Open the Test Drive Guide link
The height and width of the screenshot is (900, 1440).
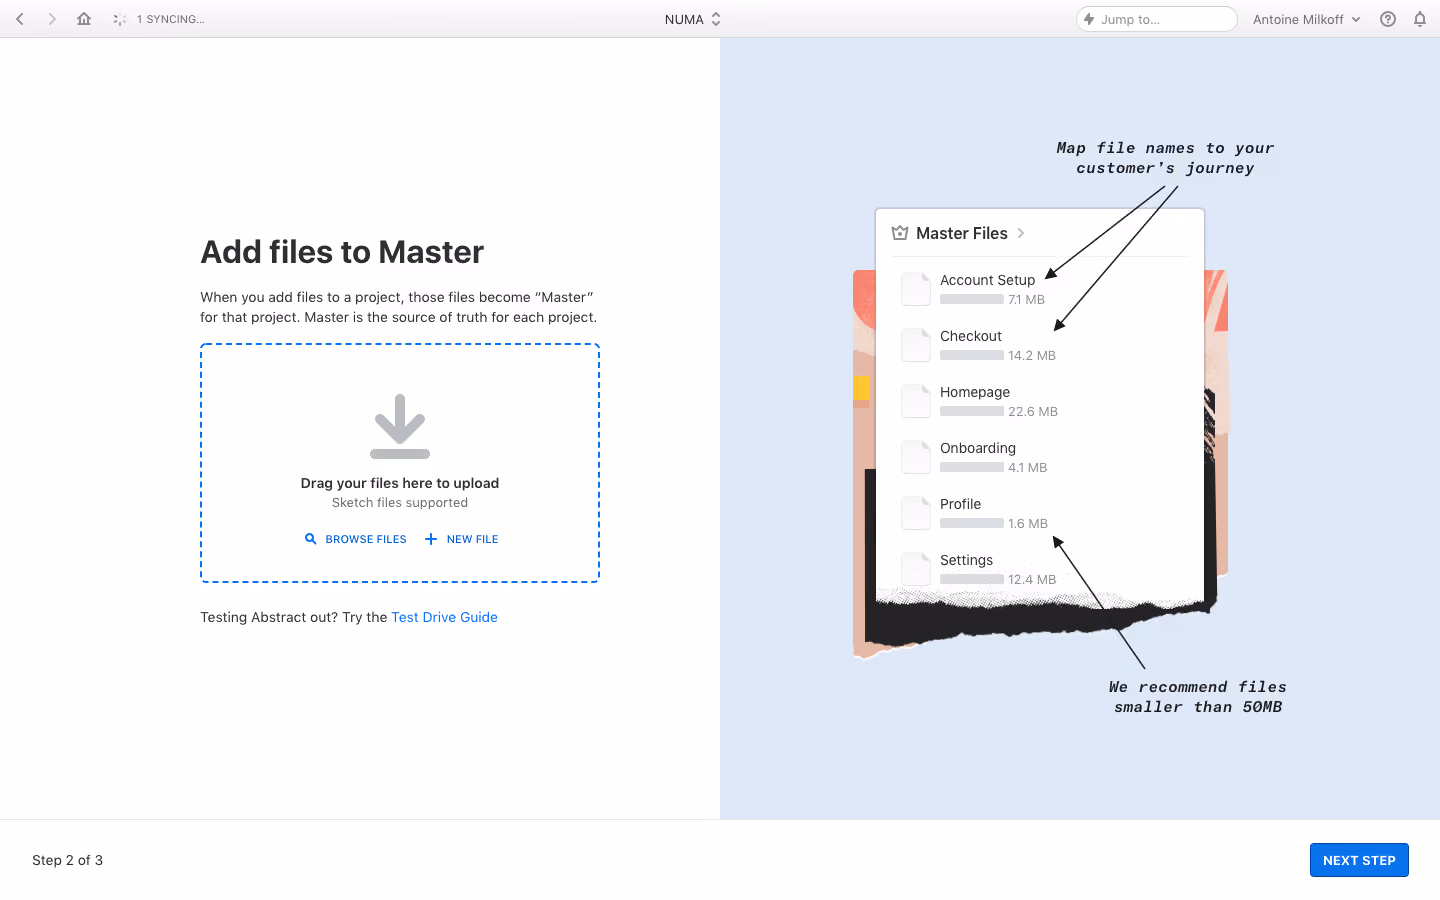444,617
